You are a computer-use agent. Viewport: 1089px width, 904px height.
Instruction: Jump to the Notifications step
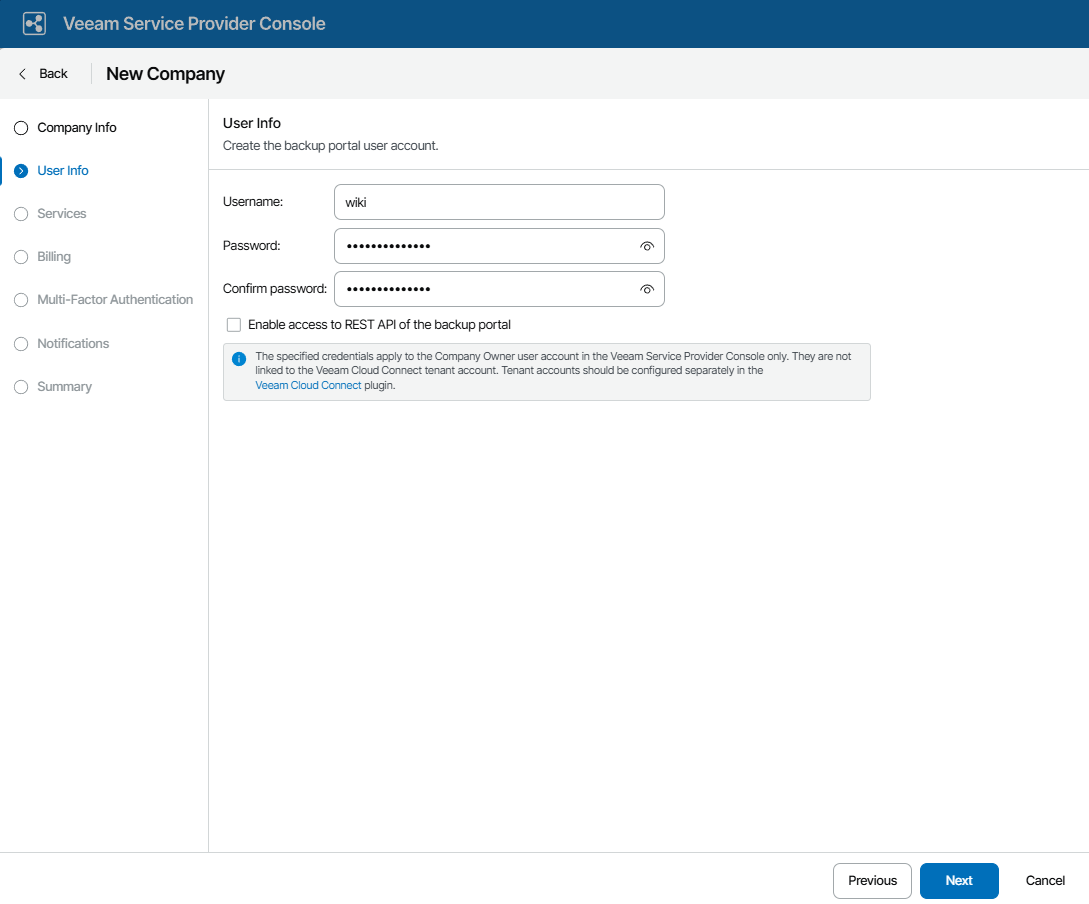tap(73, 344)
